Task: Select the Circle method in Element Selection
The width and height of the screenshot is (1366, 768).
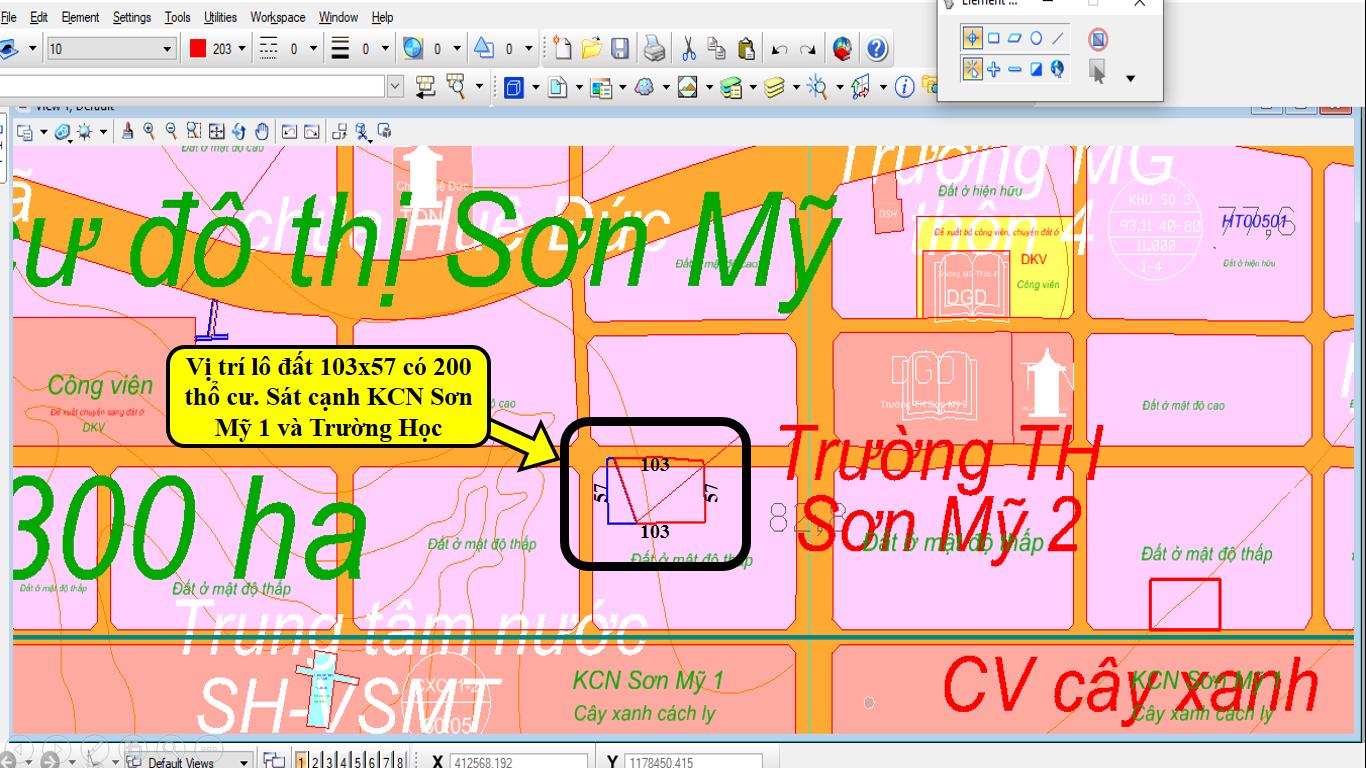Action: tap(1036, 38)
